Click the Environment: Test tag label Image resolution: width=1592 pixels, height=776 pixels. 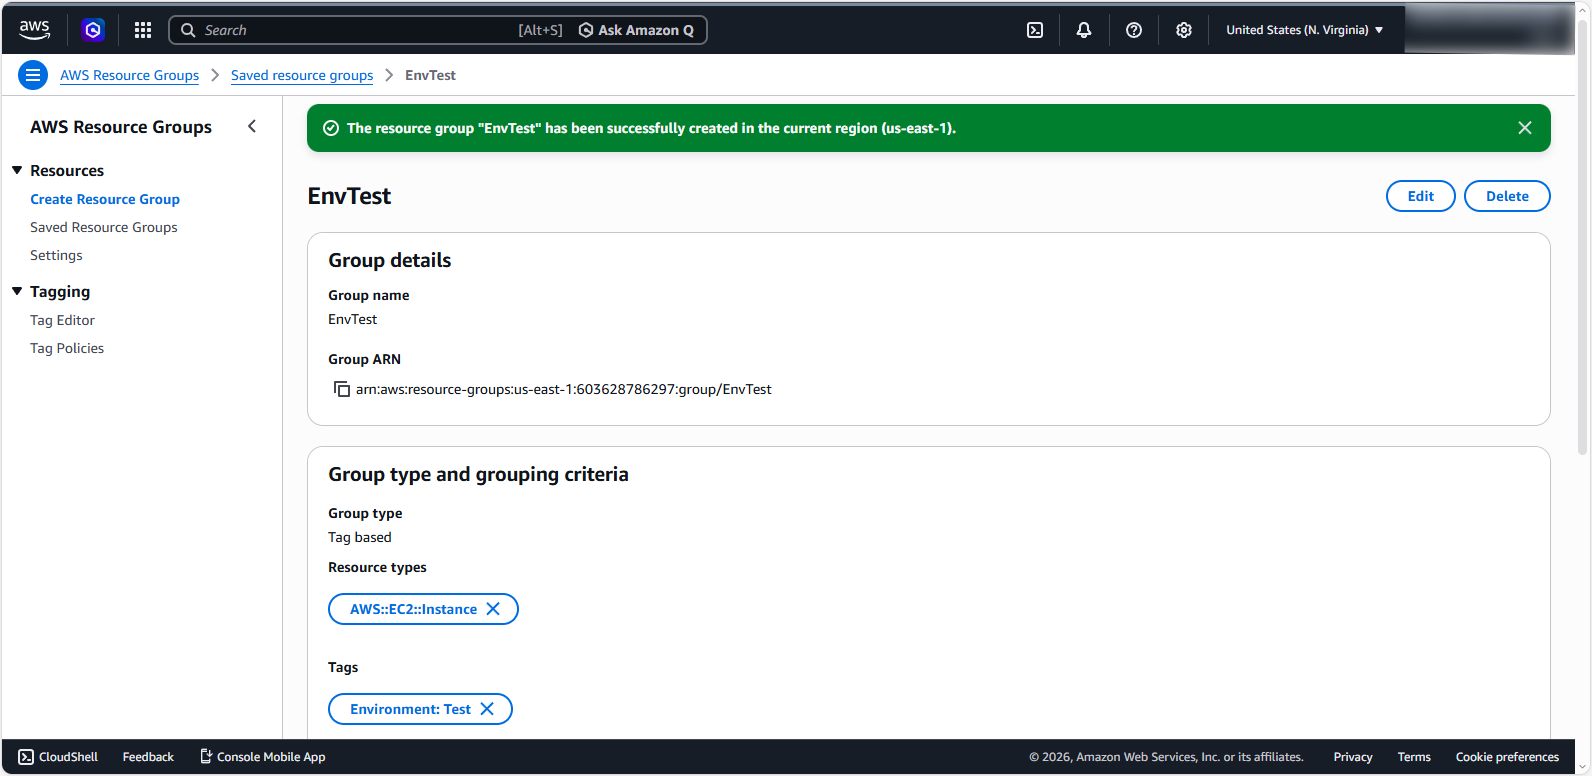[410, 709]
